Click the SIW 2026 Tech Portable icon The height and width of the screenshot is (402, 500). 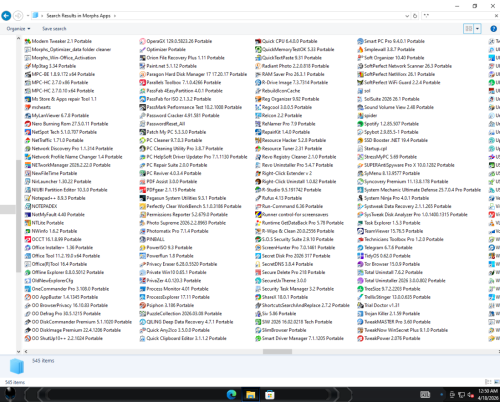click(x=258, y=322)
